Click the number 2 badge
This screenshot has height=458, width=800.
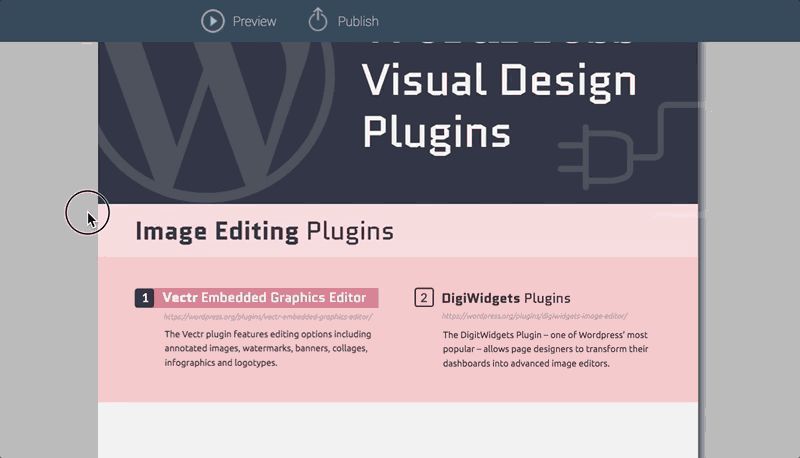pyautogui.click(x=424, y=298)
